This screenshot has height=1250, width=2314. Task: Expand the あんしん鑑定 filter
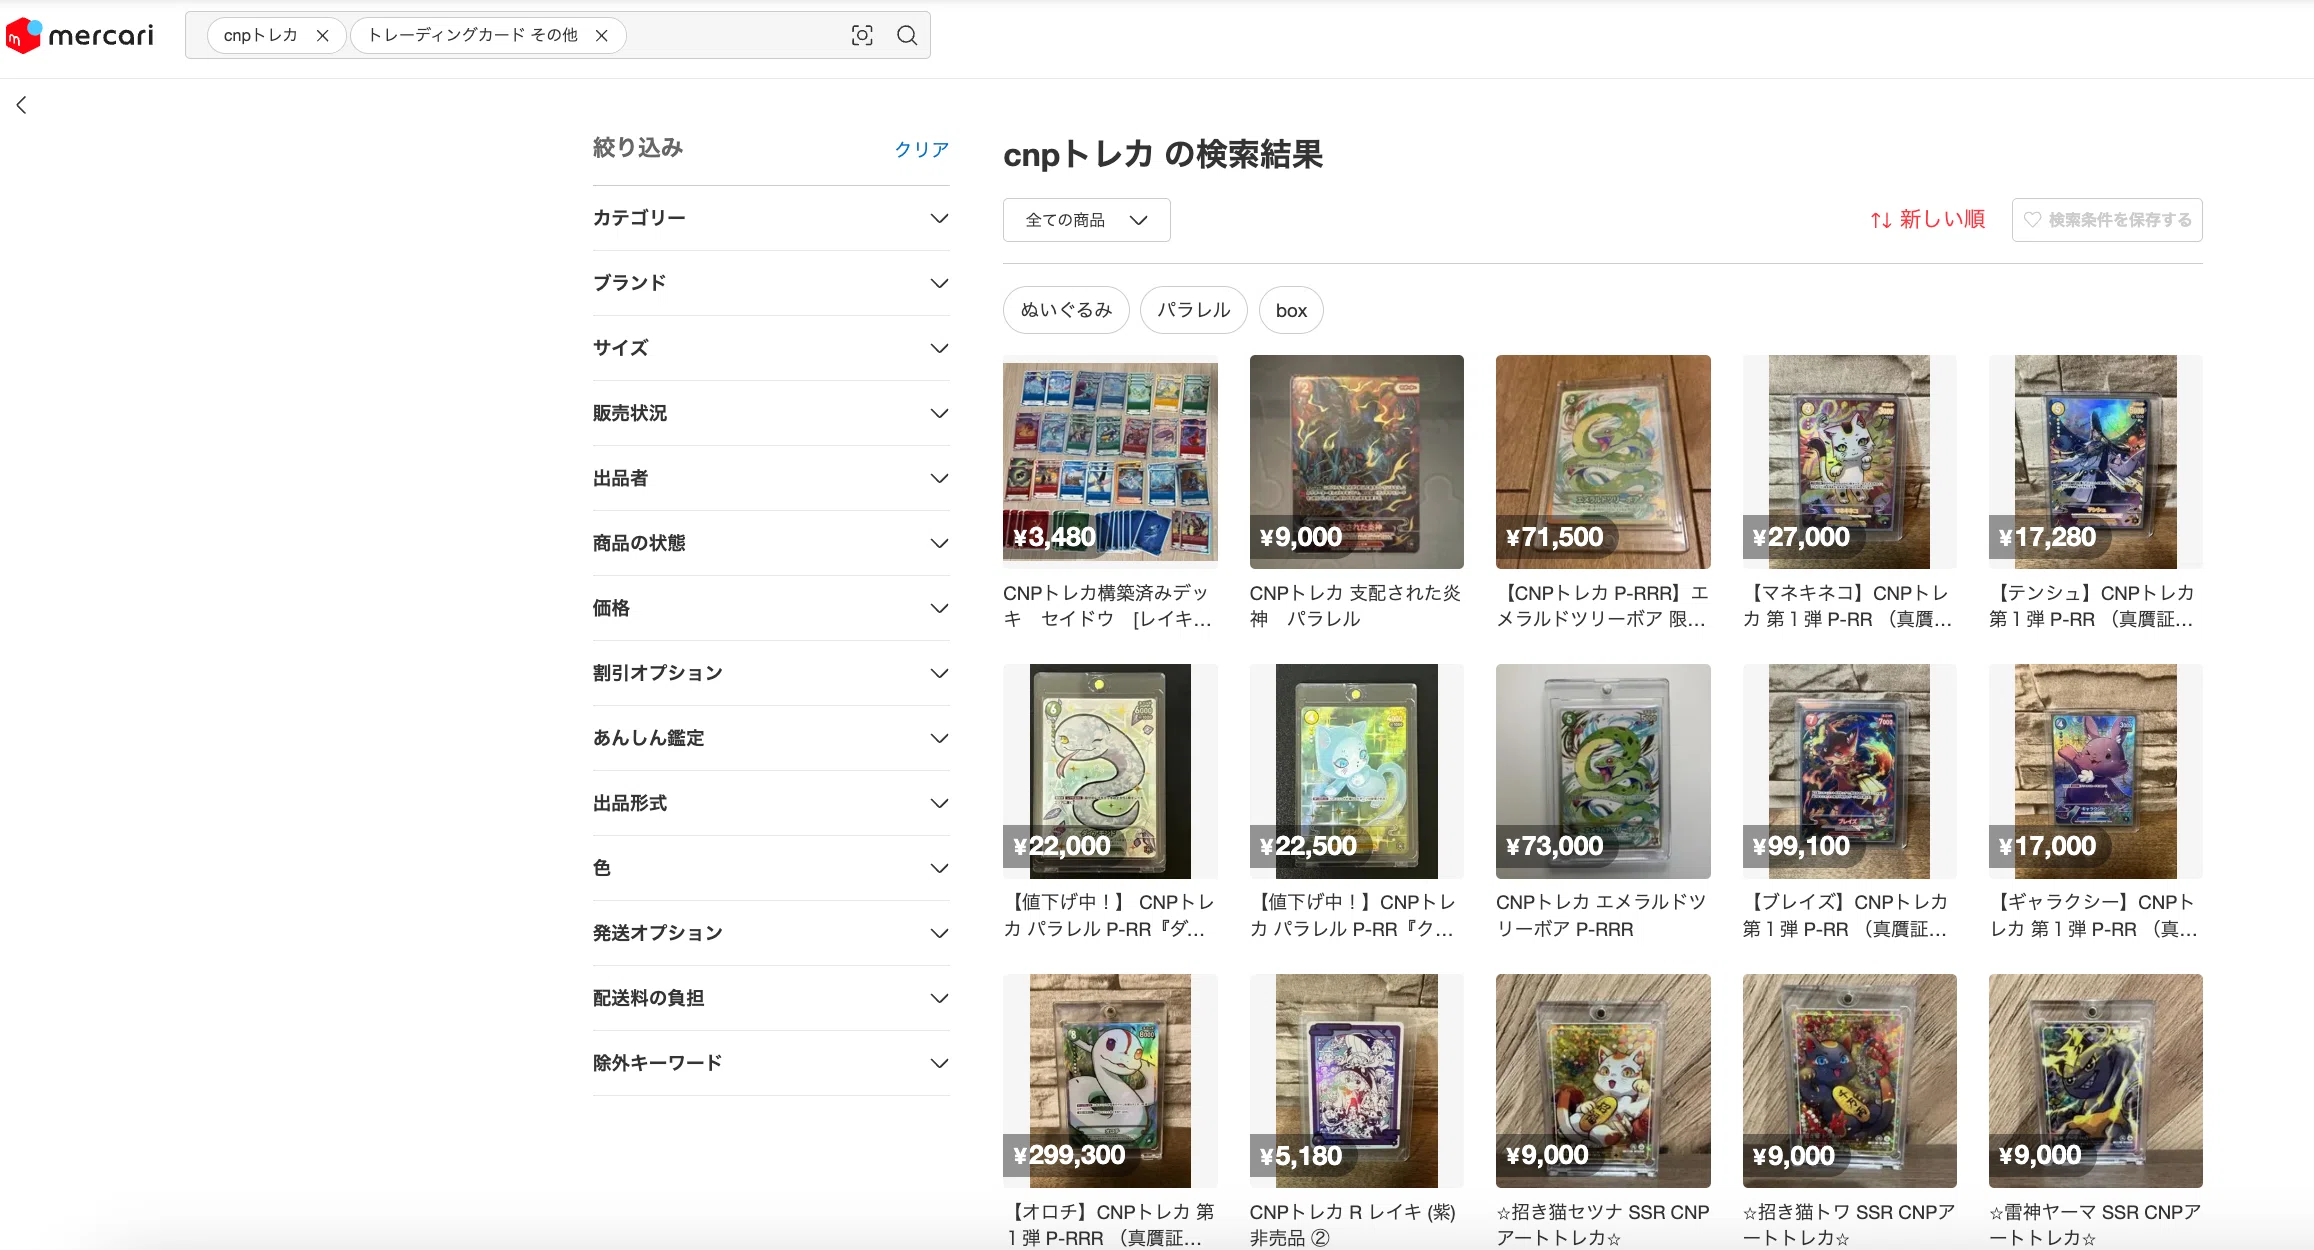[771, 738]
